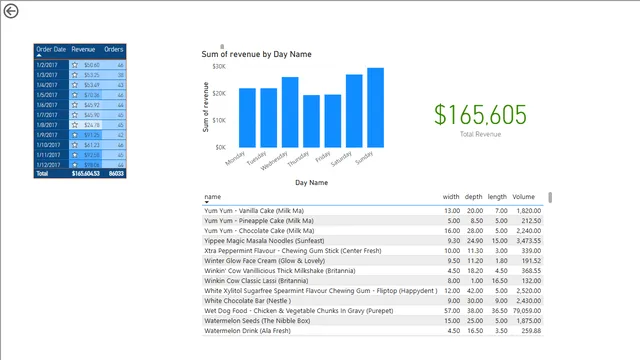Click the product table scrollbar thumb
Image resolution: width=640 pixels, height=360 pixels.
click(x=550, y=198)
